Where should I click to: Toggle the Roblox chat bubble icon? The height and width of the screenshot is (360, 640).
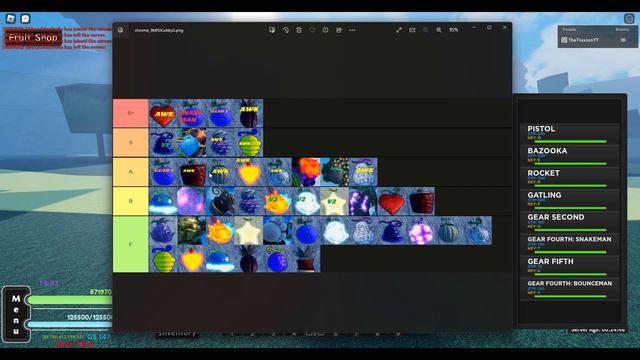[25, 18]
